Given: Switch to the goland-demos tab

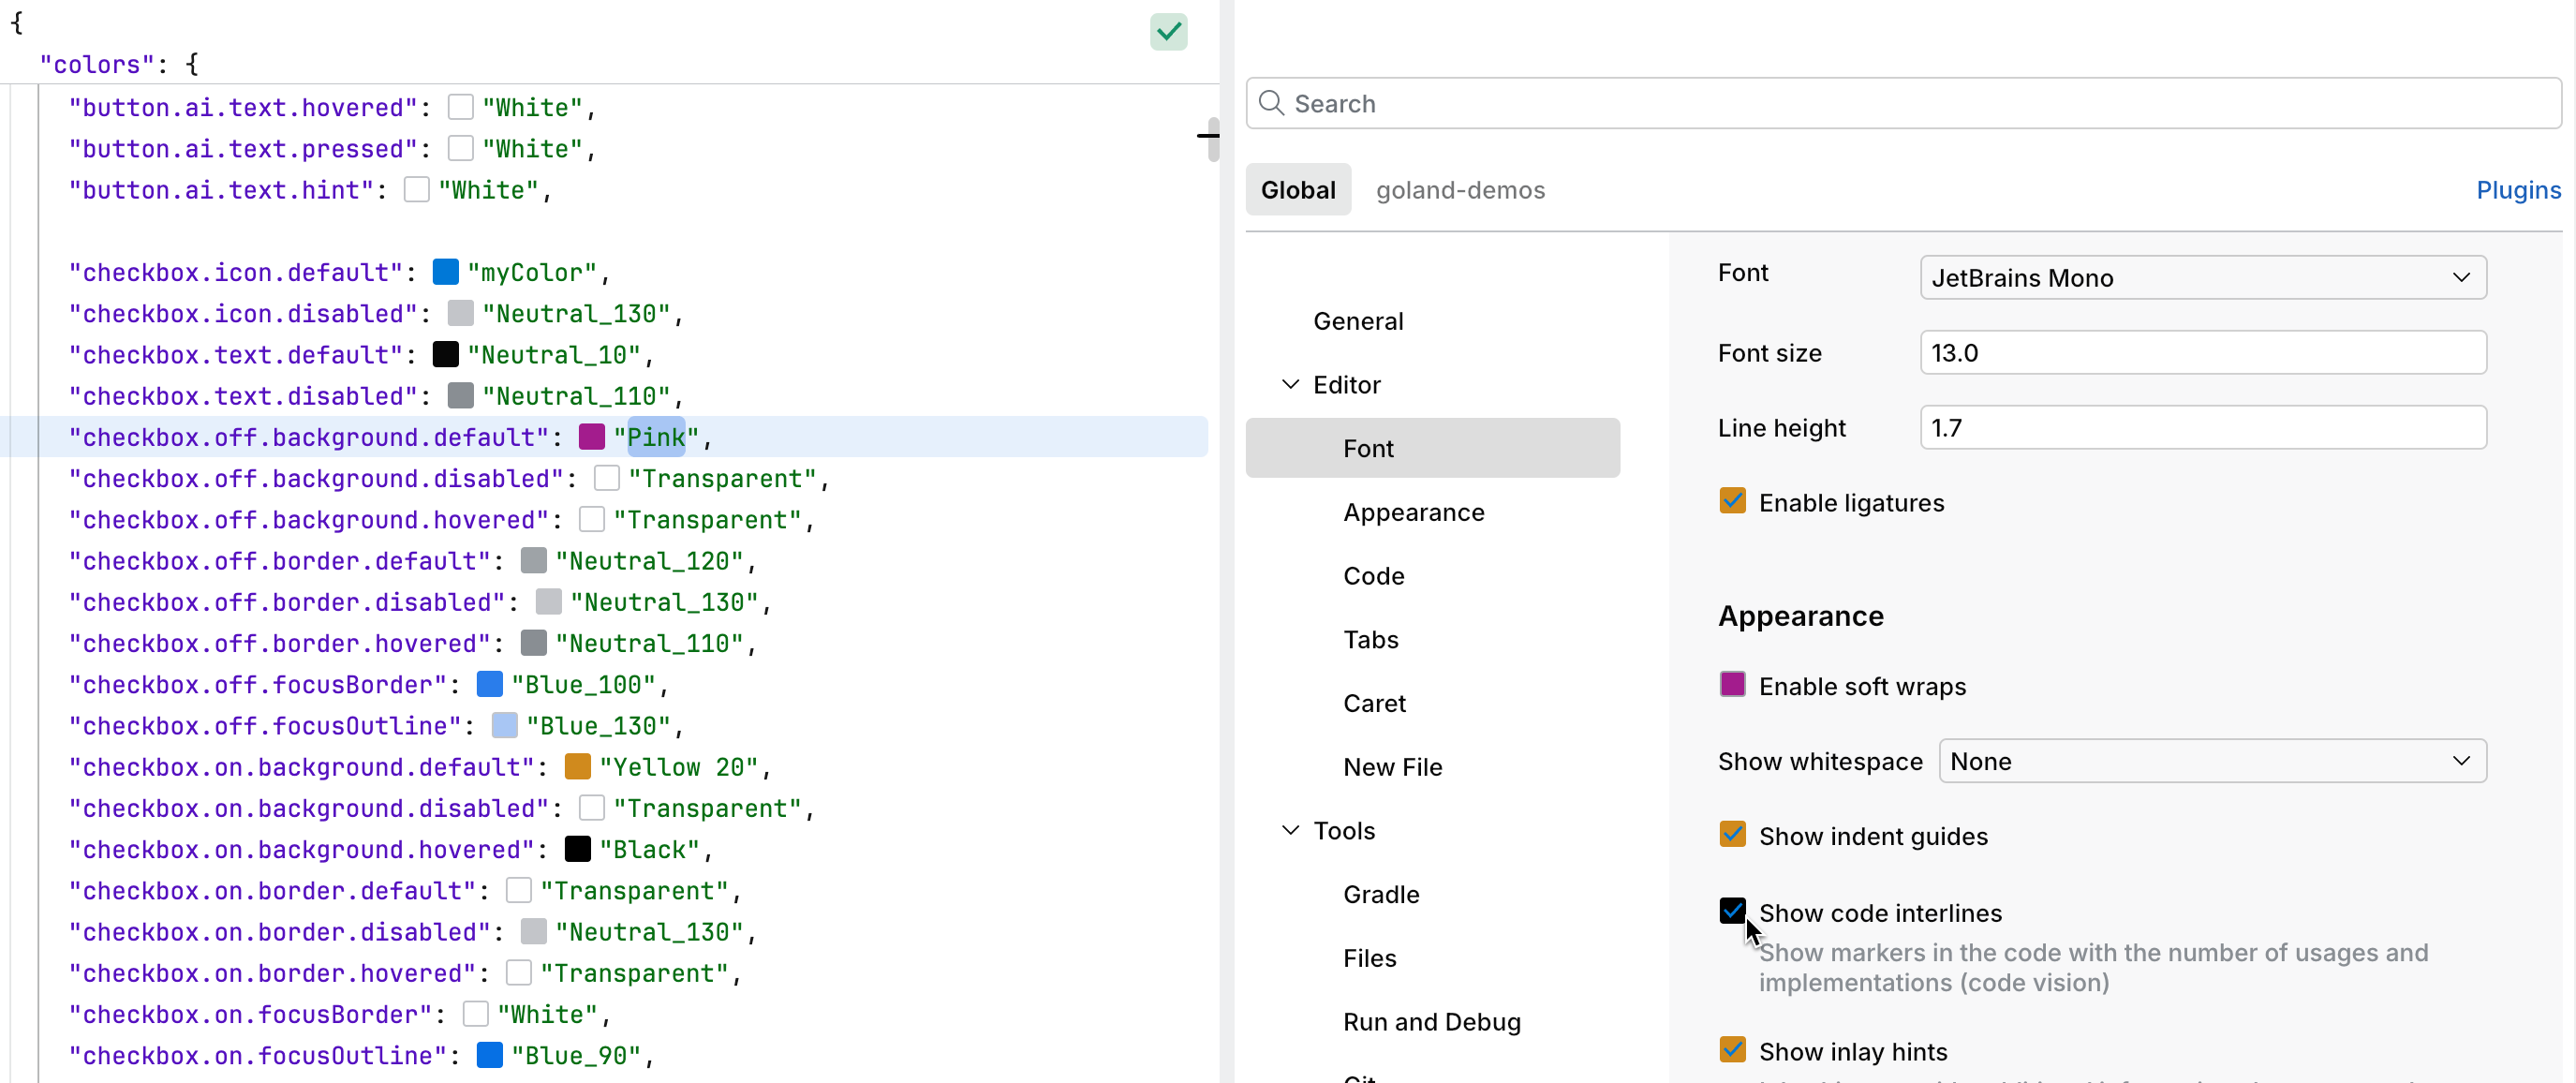Looking at the screenshot, I should [1460, 190].
